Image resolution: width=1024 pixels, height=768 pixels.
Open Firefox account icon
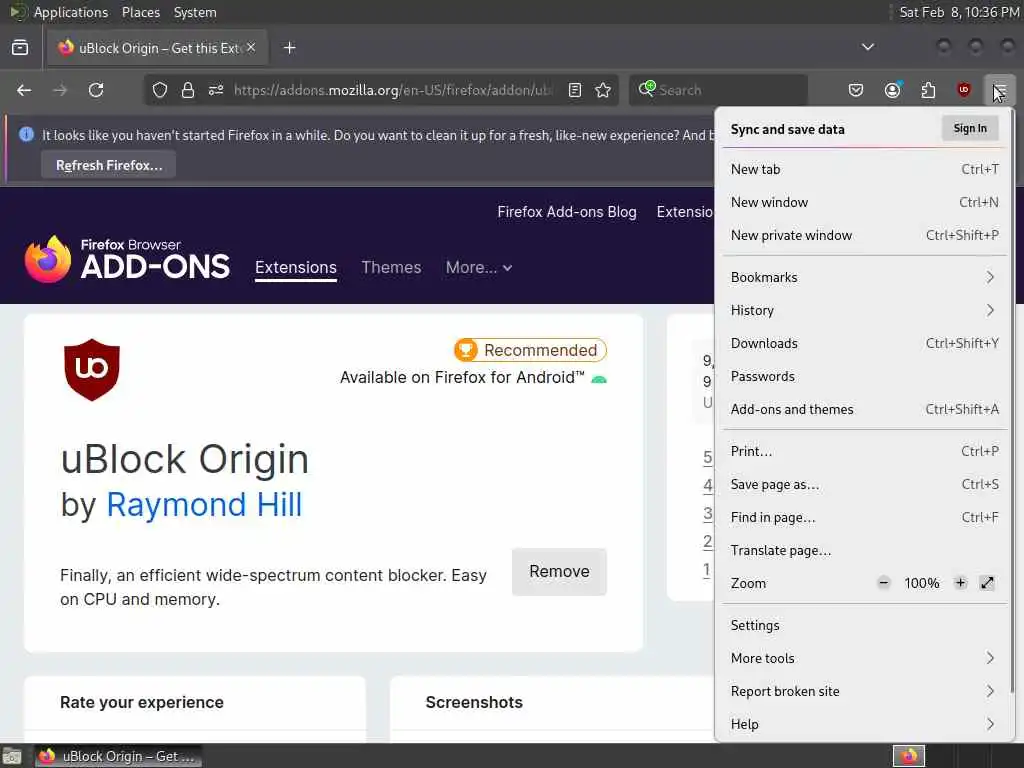click(893, 90)
